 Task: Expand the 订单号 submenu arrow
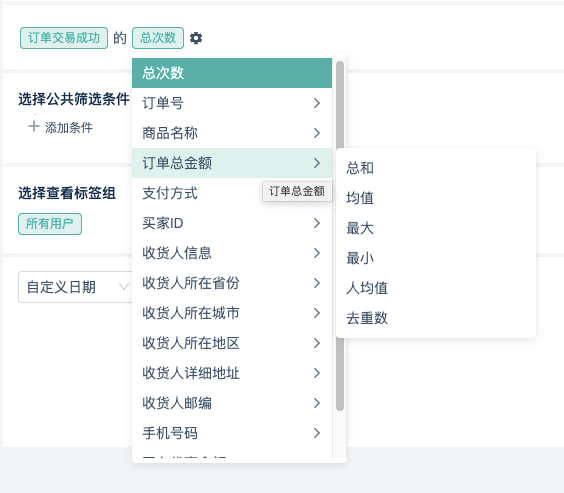click(x=317, y=103)
